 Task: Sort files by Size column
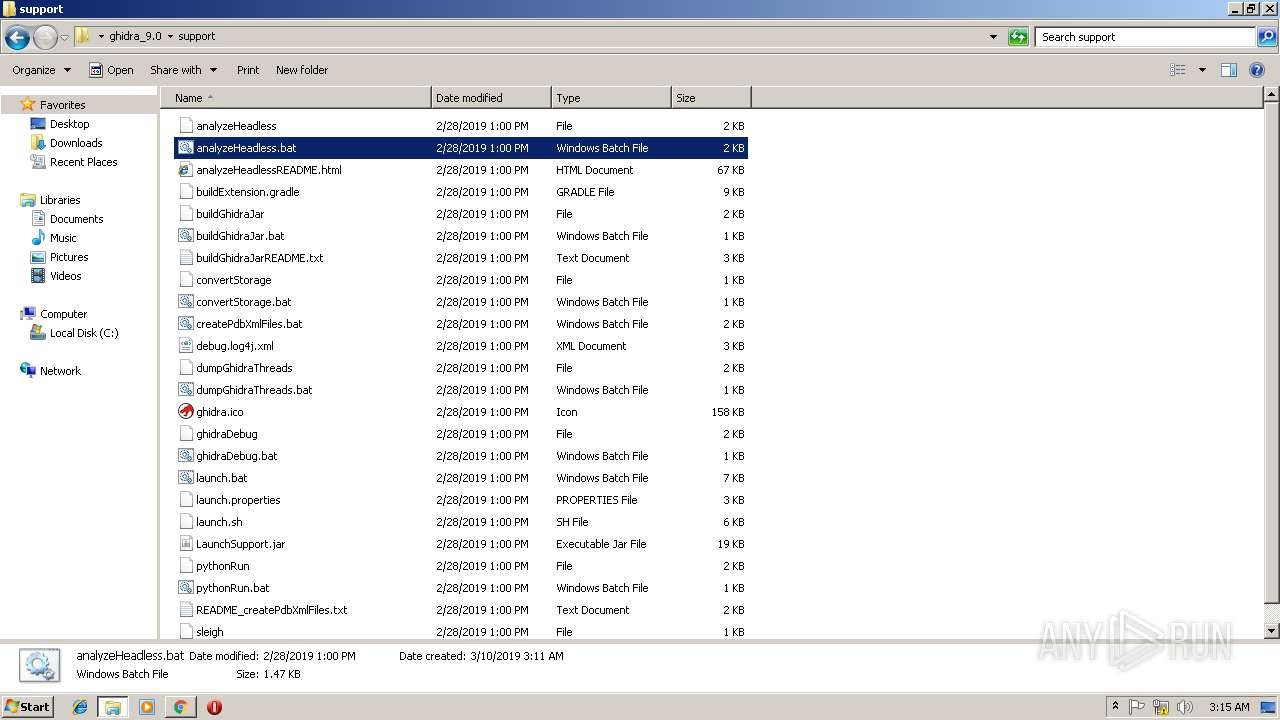pyautogui.click(x=711, y=98)
